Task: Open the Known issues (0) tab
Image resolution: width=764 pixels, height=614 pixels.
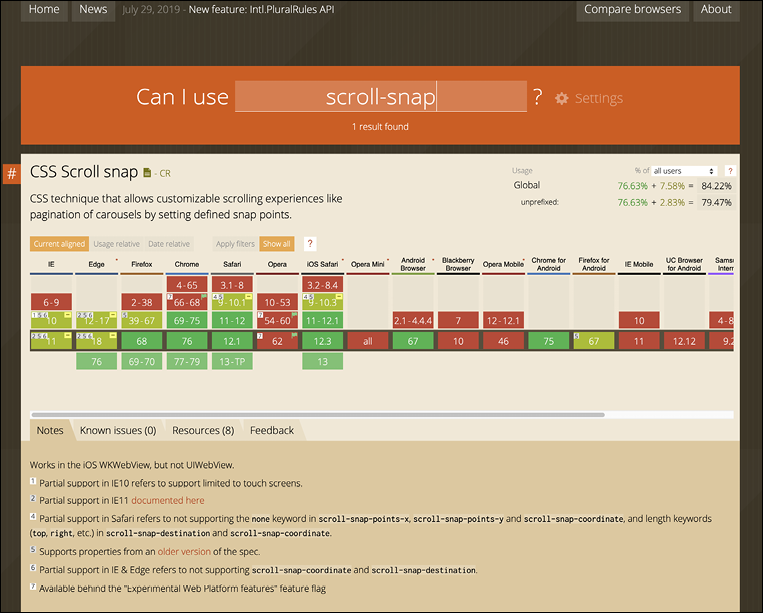Action: (118, 430)
